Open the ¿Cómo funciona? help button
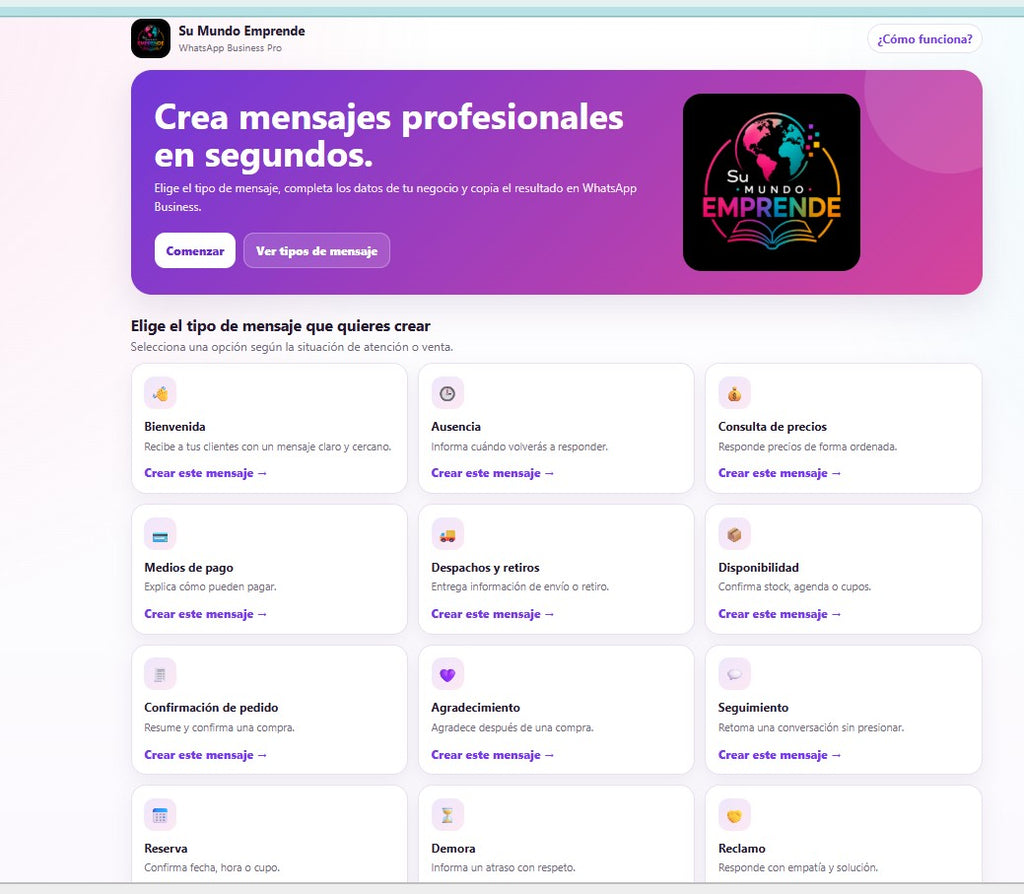 pos(925,39)
